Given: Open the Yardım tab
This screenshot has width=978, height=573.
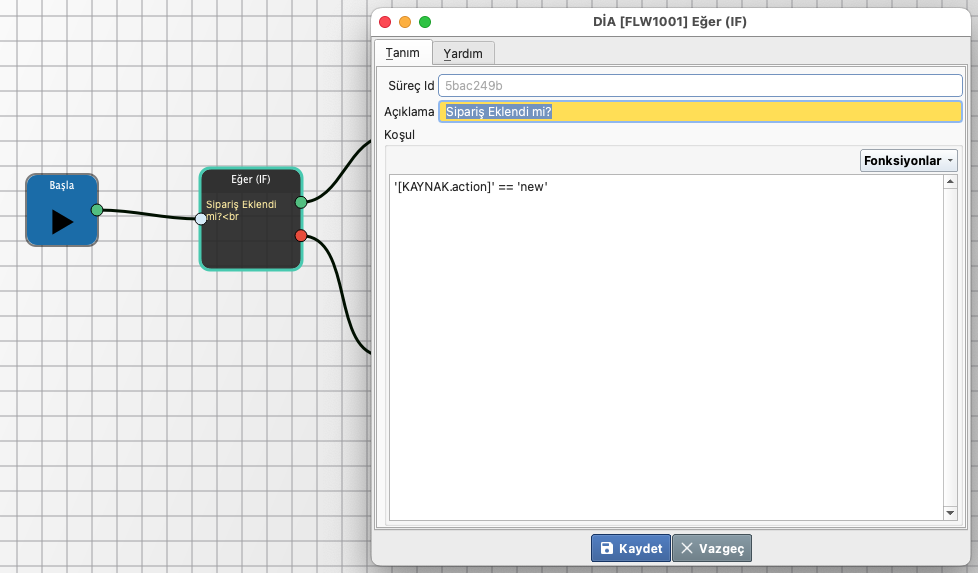Looking at the screenshot, I should click(463, 53).
